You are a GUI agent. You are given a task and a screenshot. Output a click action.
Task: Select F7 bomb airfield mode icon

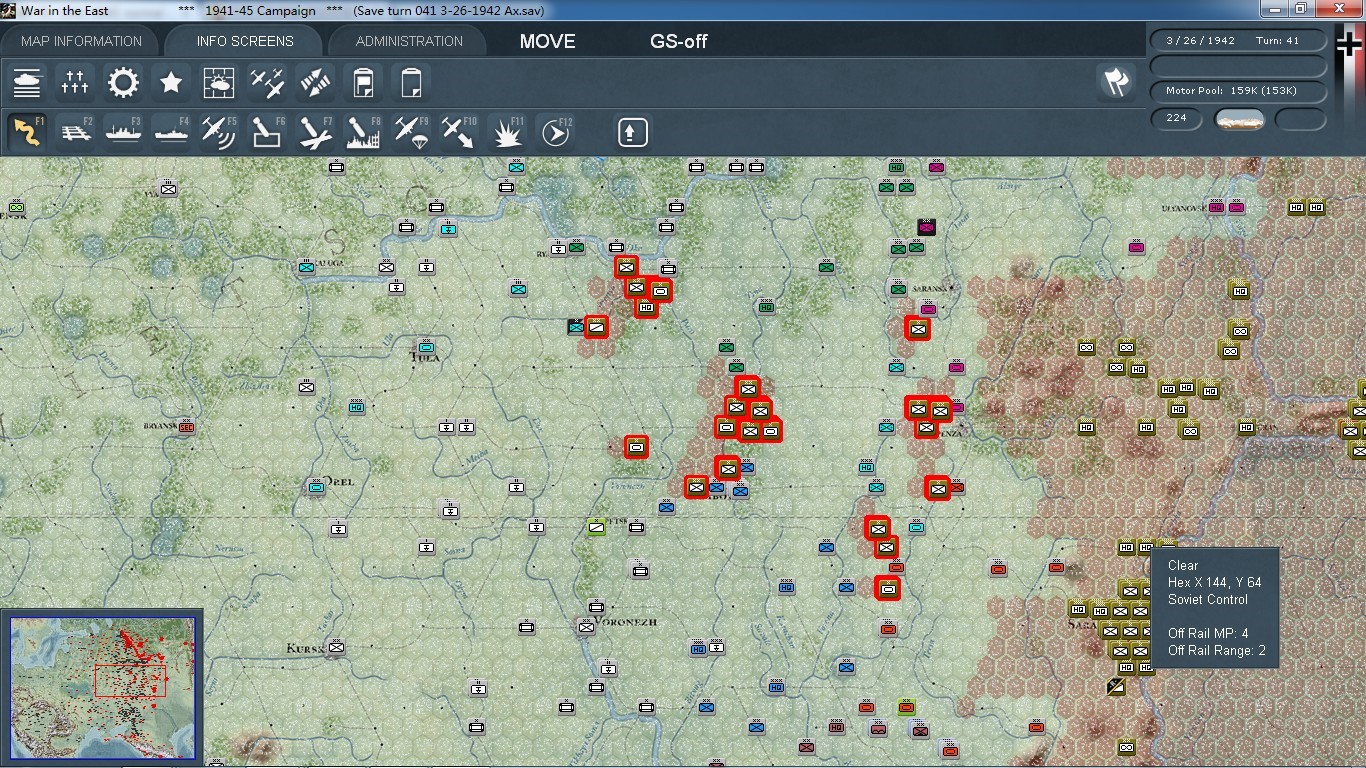(x=315, y=132)
